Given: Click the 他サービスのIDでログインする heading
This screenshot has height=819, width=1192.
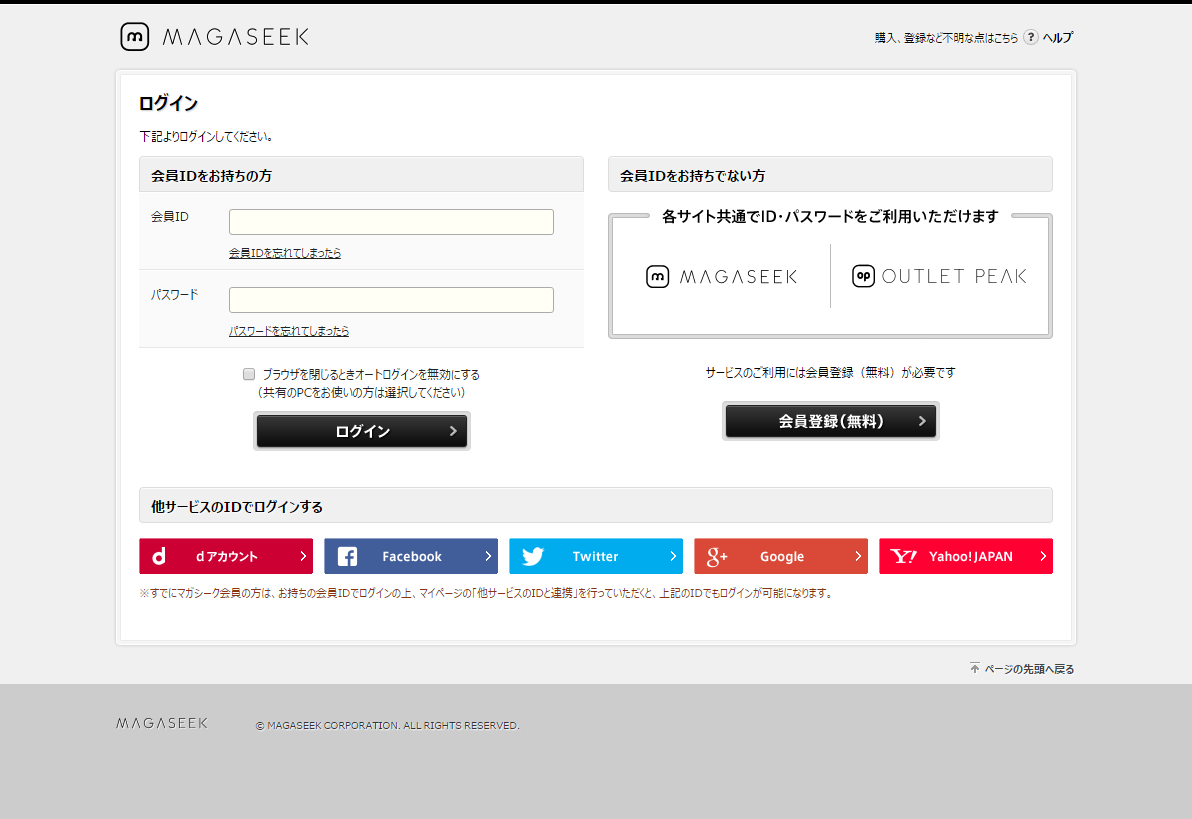Looking at the screenshot, I should (x=237, y=506).
